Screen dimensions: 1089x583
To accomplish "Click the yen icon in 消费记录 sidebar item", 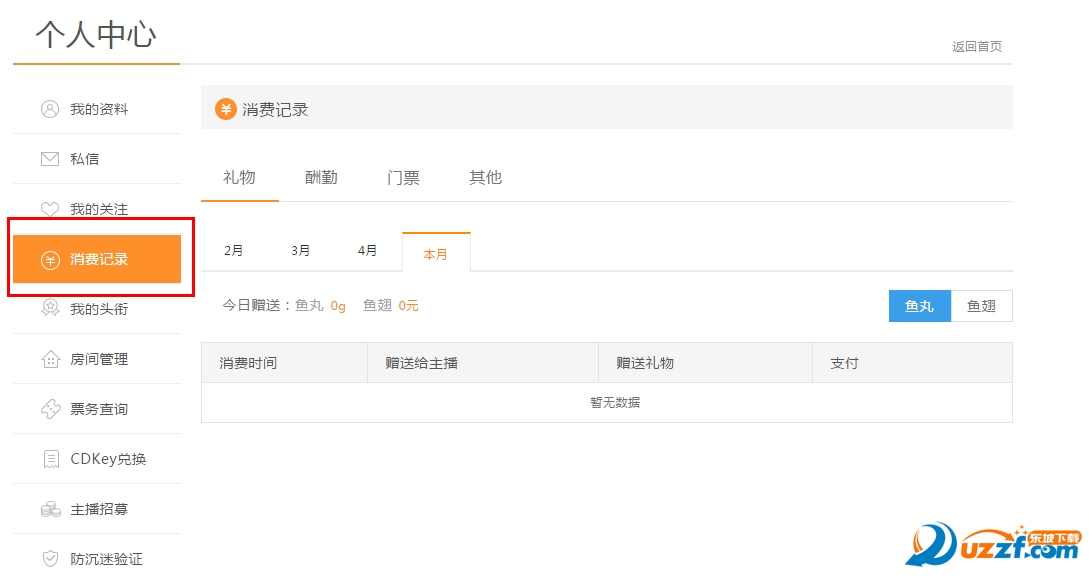I will [x=50, y=260].
